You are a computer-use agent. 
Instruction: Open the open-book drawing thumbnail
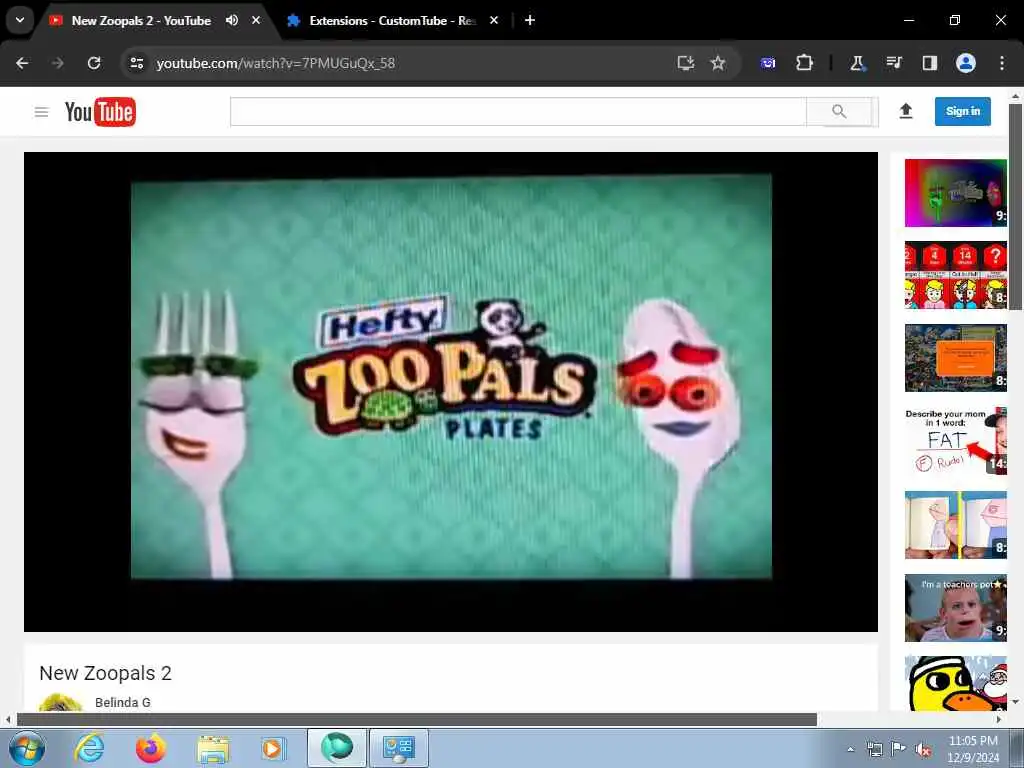pyautogui.click(x=955, y=524)
